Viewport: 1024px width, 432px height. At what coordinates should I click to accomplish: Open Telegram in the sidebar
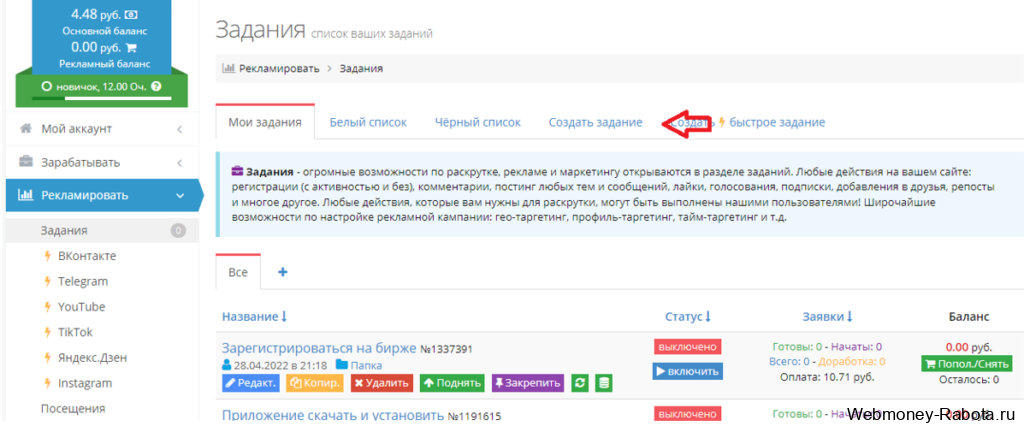[83, 281]
